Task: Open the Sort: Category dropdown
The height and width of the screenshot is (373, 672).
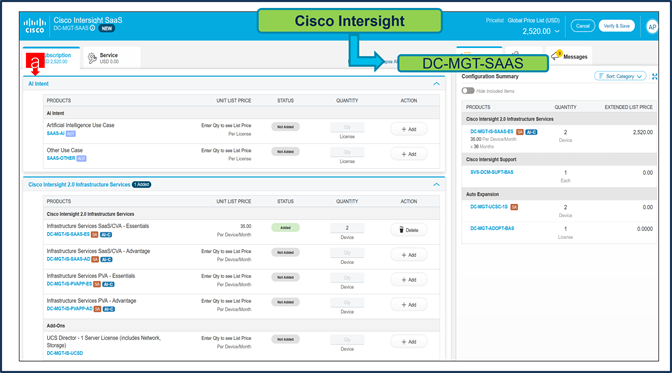Action: (620, 76)
